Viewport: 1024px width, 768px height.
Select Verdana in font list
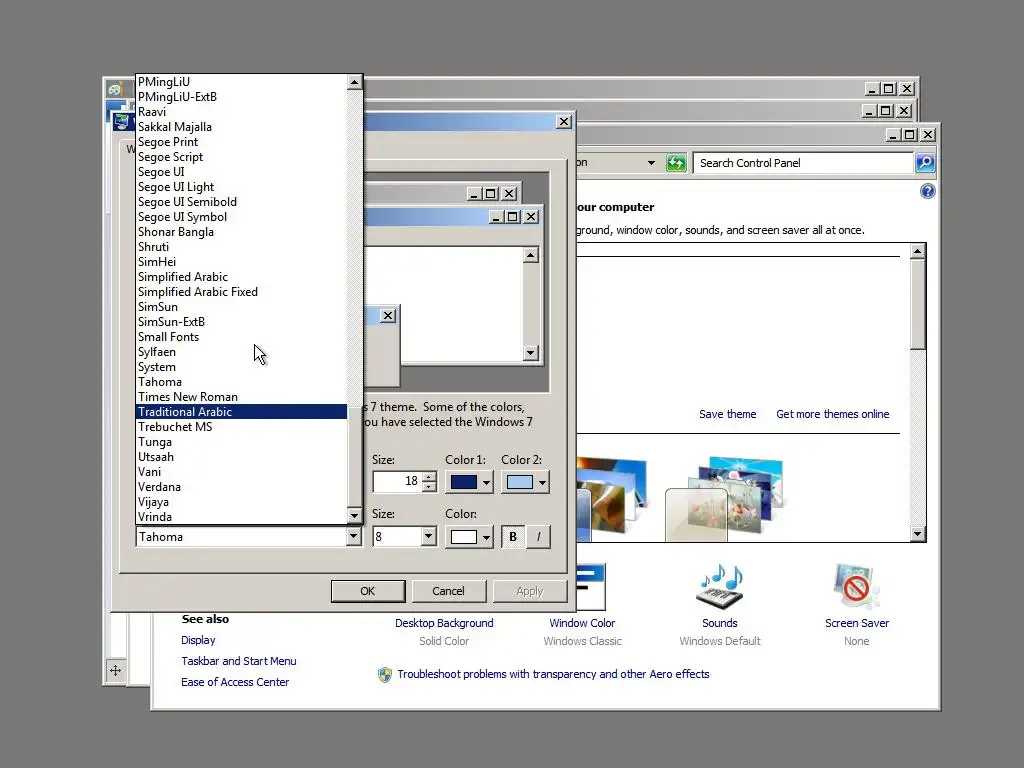tap(242, 487)
